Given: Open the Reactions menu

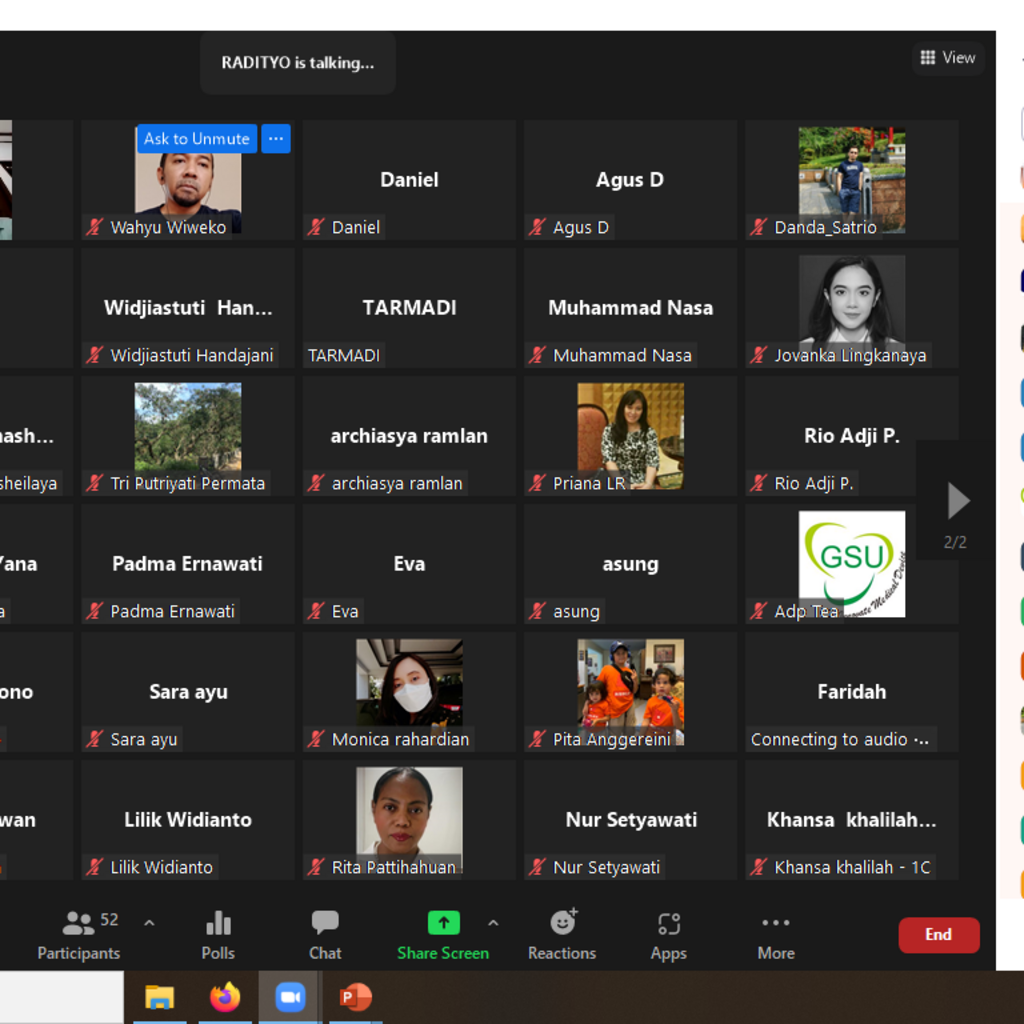Looking at the screenshot, I should tap(562, 934).
